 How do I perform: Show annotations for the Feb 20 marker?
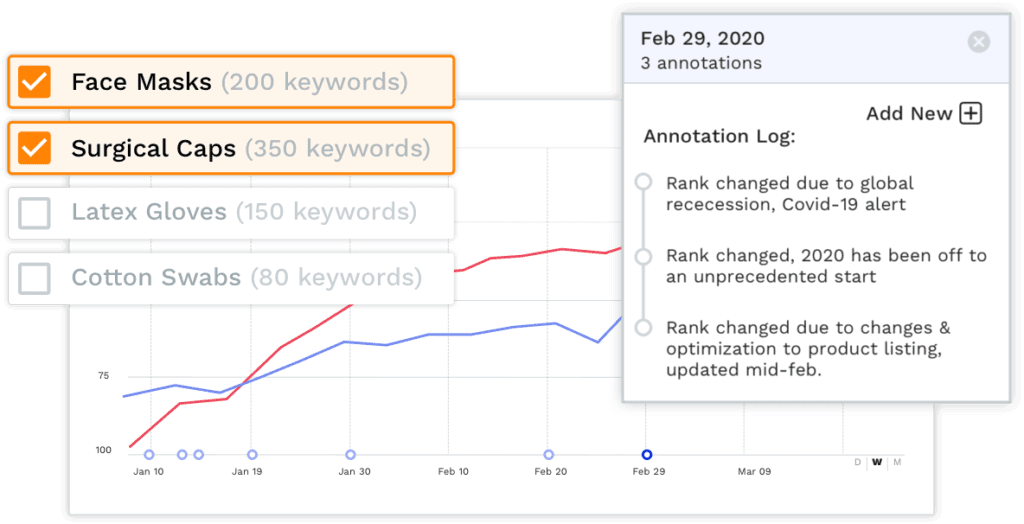548,455
